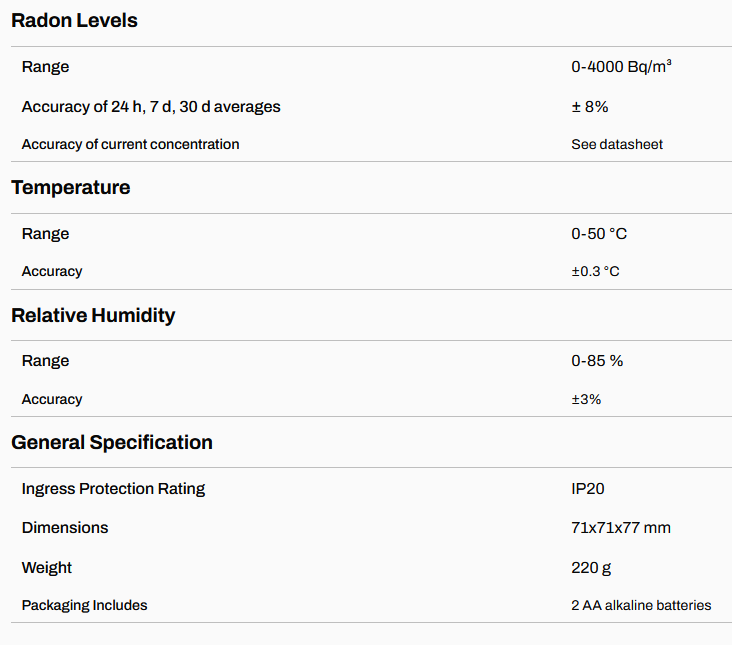Click the Ingress Protection Rating label
The width and height of the screenshot is (732, 645).
[113, 489]
